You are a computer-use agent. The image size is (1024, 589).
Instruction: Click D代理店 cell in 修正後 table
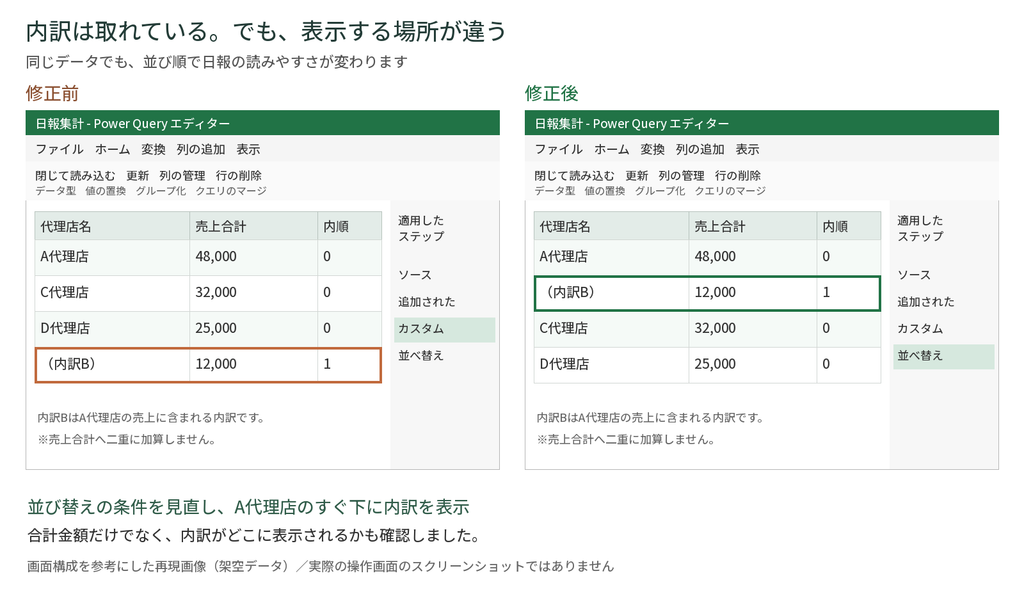click(x=611, y=364)
